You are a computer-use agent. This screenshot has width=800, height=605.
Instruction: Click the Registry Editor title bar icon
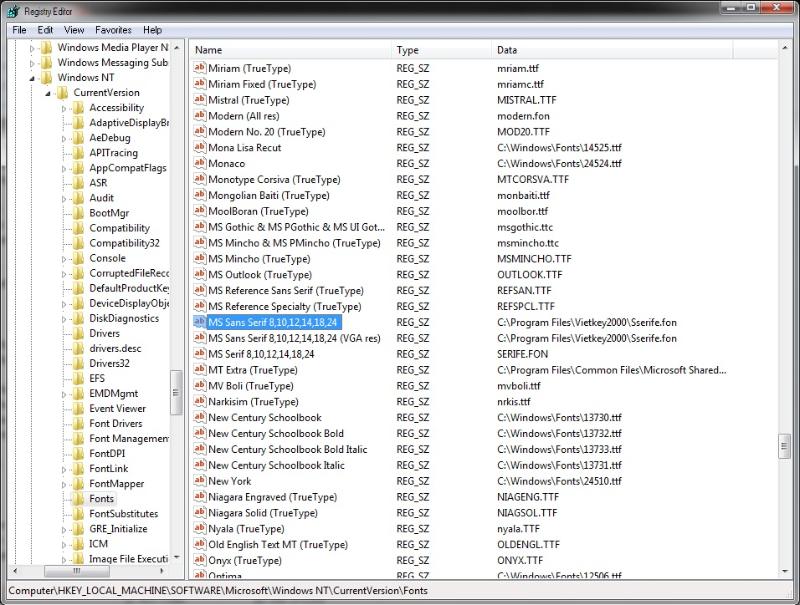[x=14, y=8]
